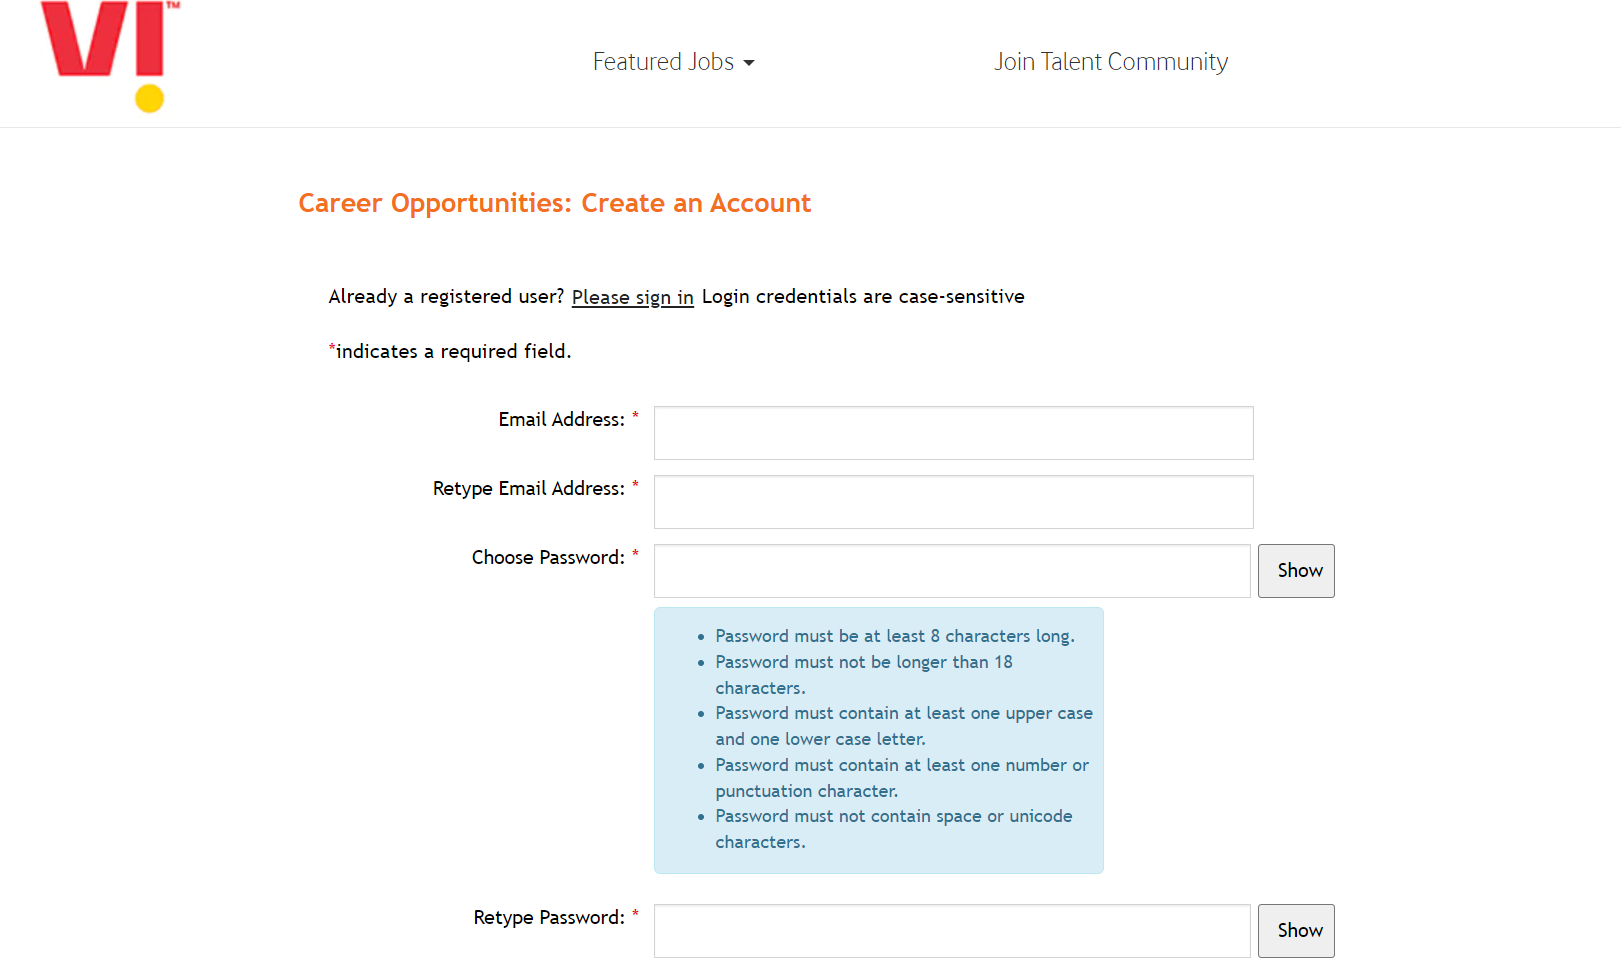This screenshot has width=1621, height=966.
Task: Show the Choose Password field contents
Action: (1296, 571)
